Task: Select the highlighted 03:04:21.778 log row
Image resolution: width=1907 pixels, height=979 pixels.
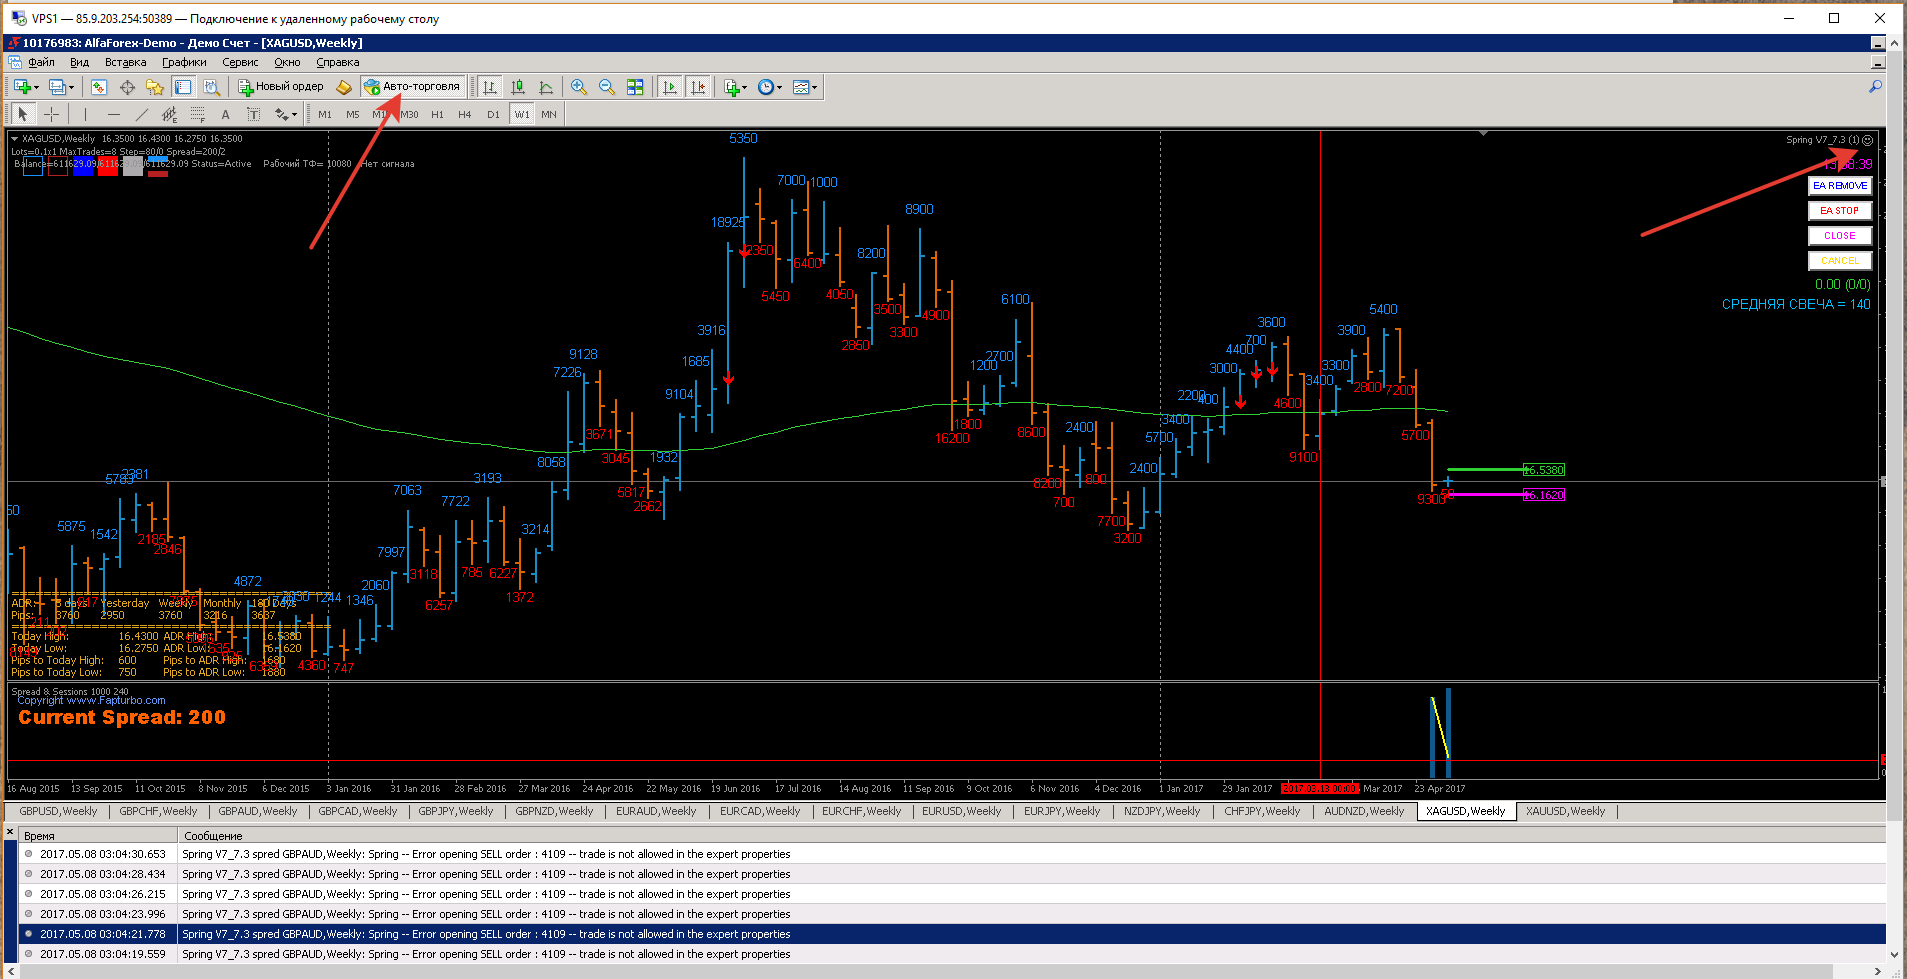Action: pos(952,934)
